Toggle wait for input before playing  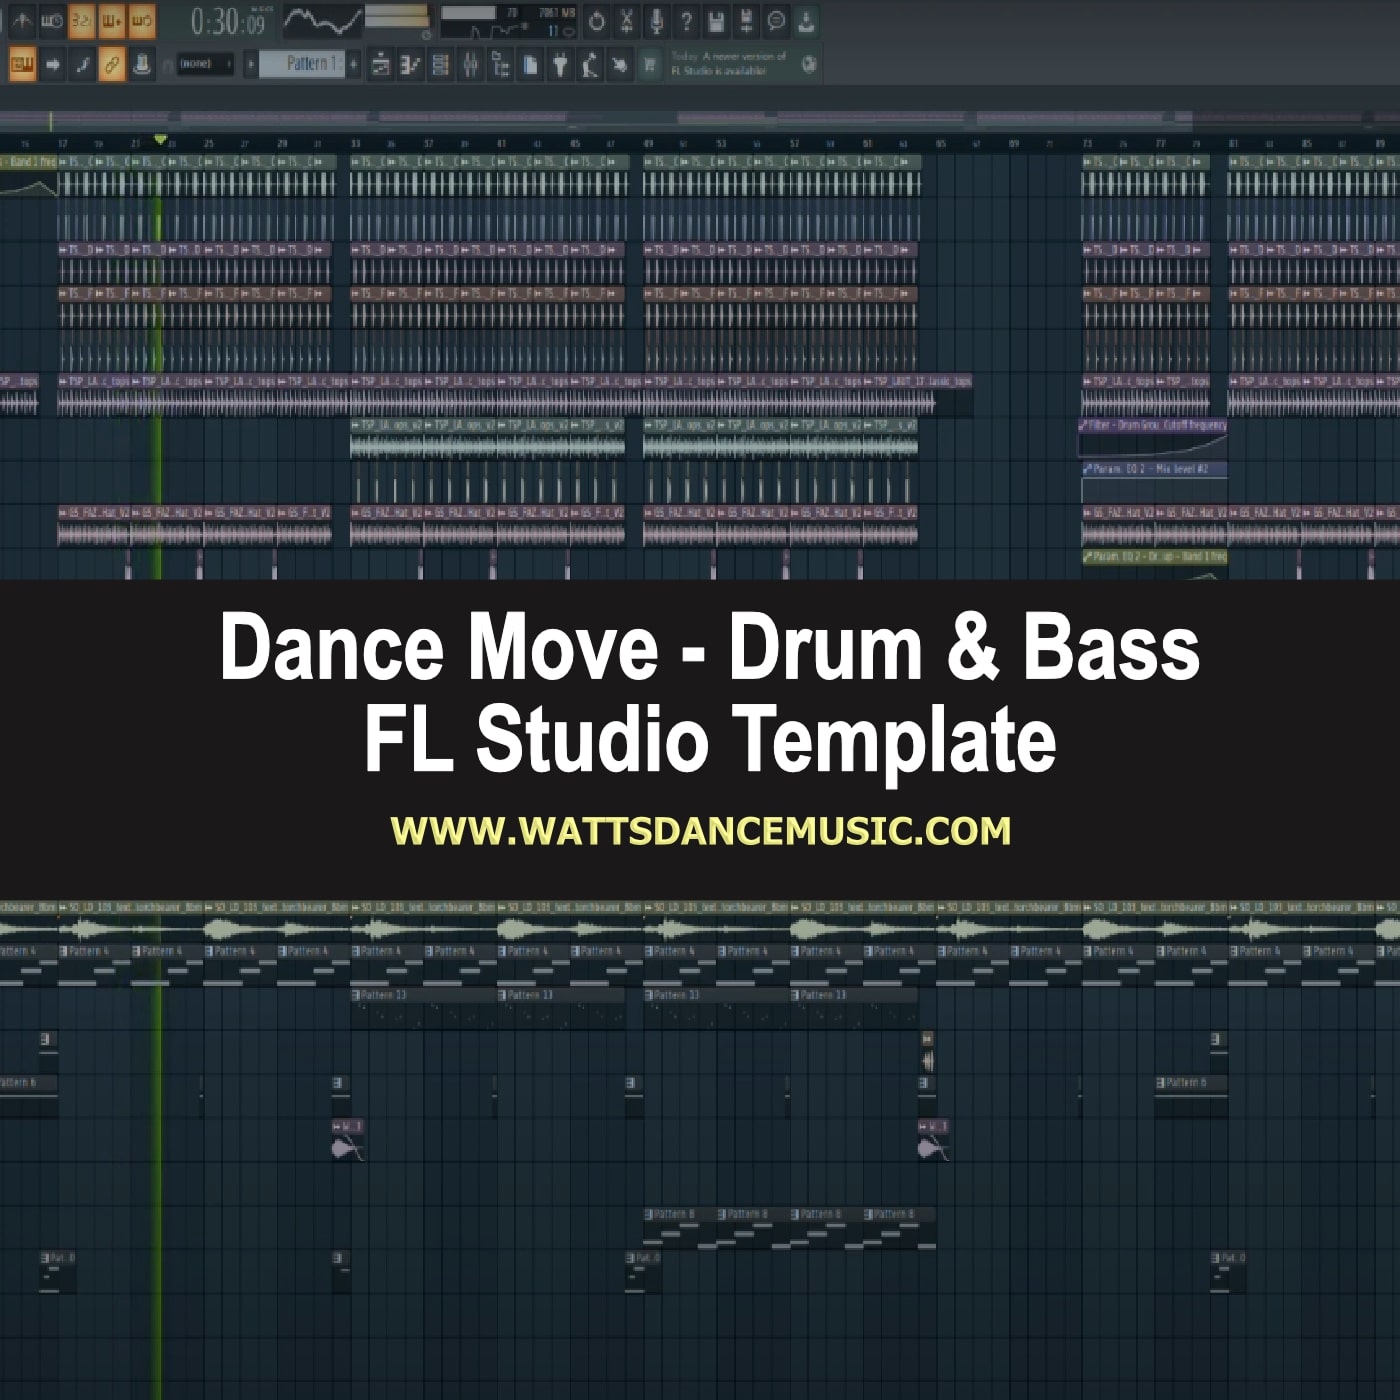coord(51,20)
